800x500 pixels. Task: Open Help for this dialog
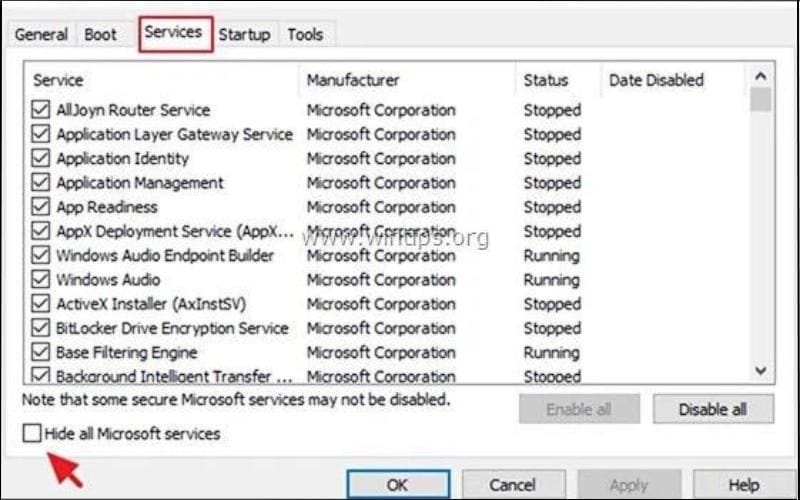[743, 485]
